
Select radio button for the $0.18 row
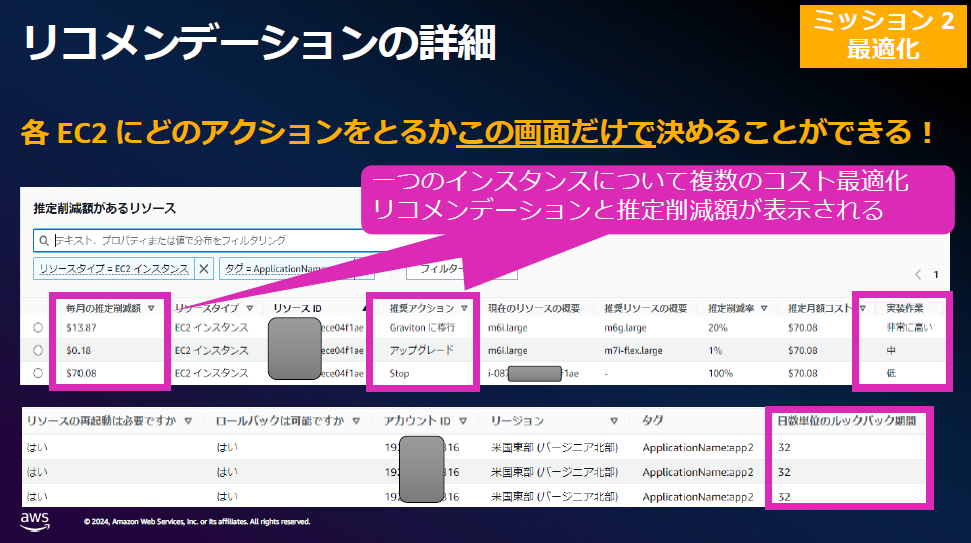pyautogui.click(x=38, y=350)
